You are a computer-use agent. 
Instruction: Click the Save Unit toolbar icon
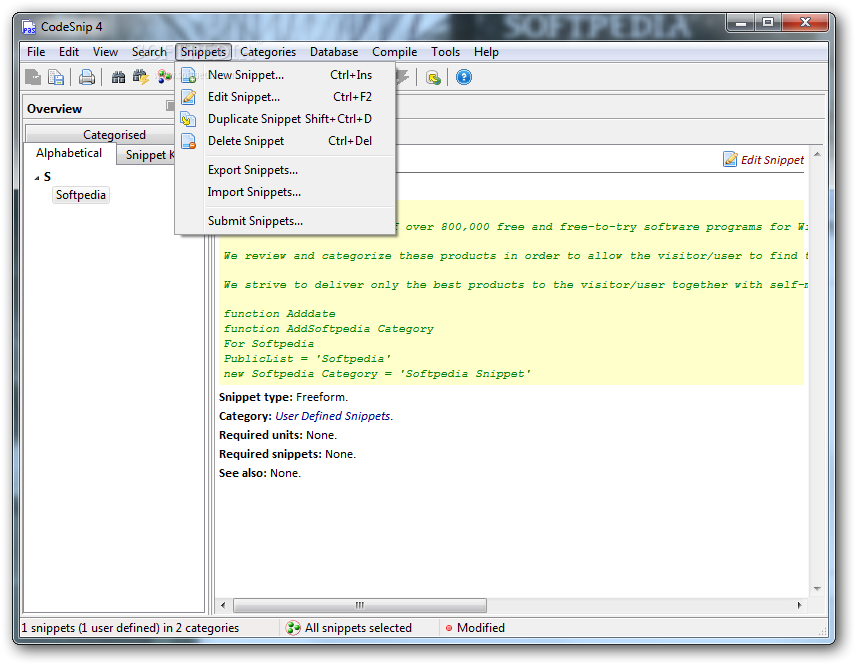tap(56, 77)
